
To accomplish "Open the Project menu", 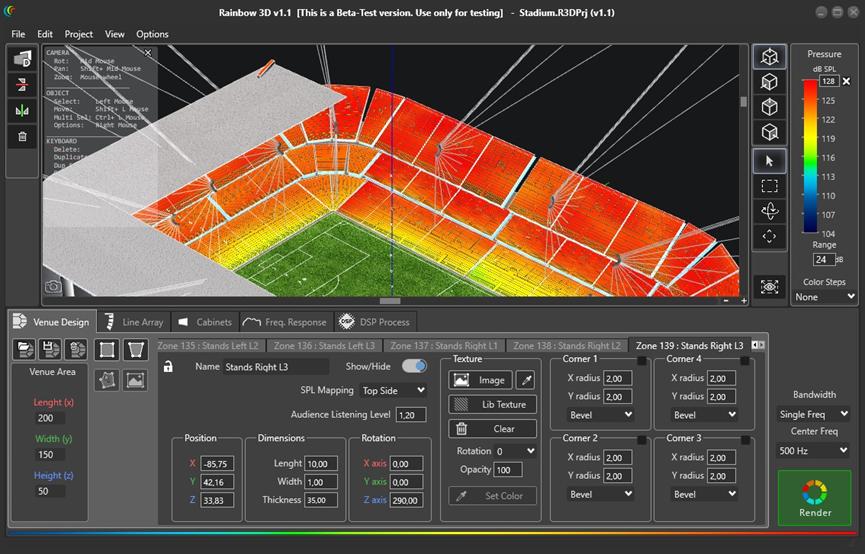I will point(79,34).
